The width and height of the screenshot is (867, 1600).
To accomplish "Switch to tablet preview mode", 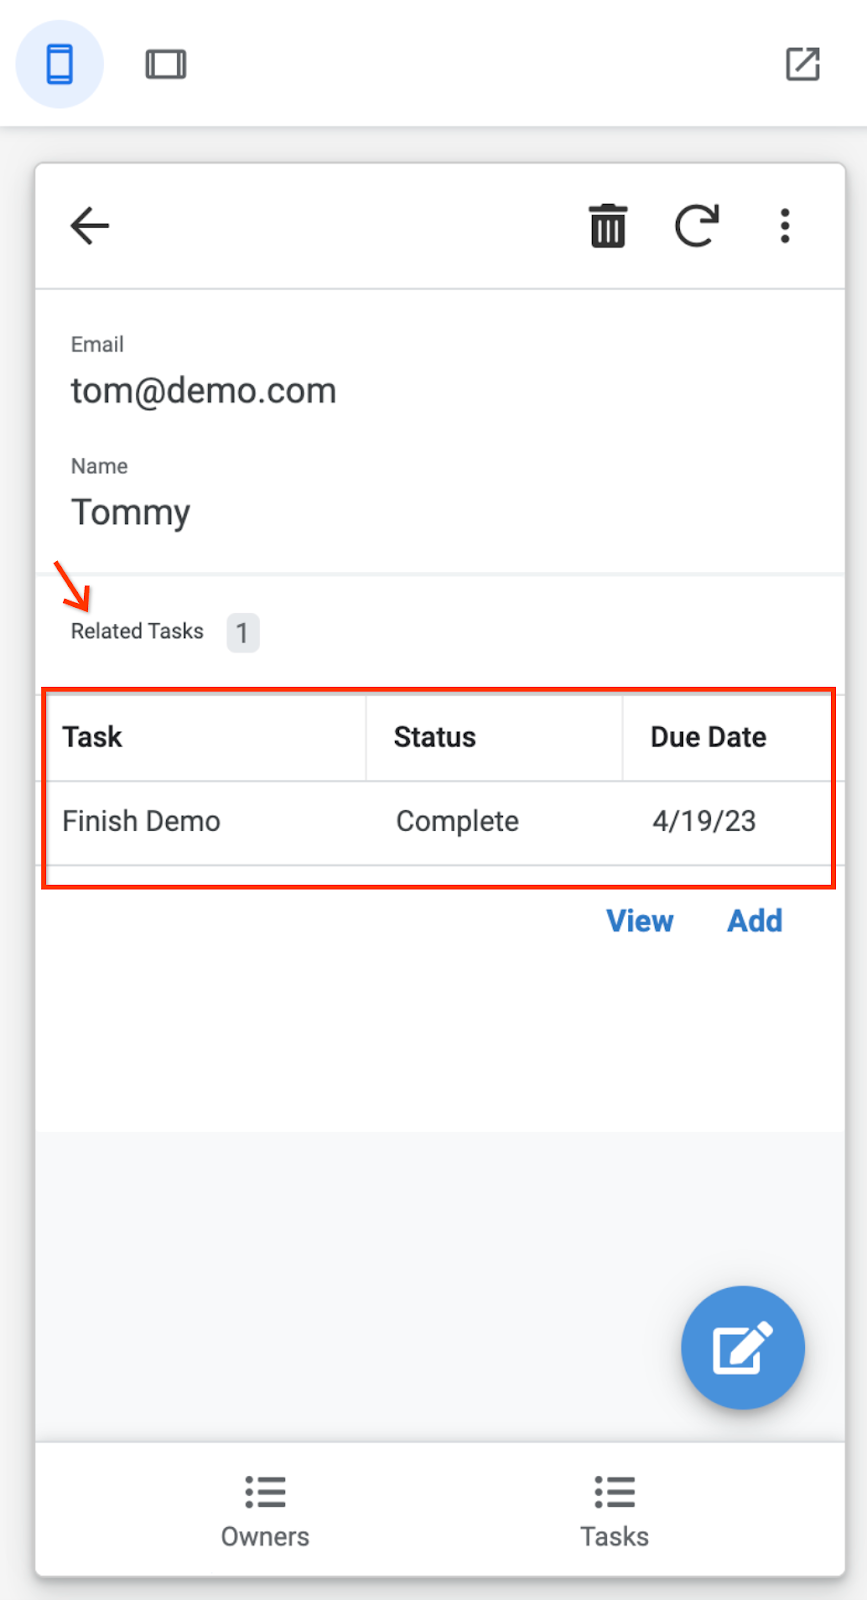I will pyautogui.click(x=165, y=65).
